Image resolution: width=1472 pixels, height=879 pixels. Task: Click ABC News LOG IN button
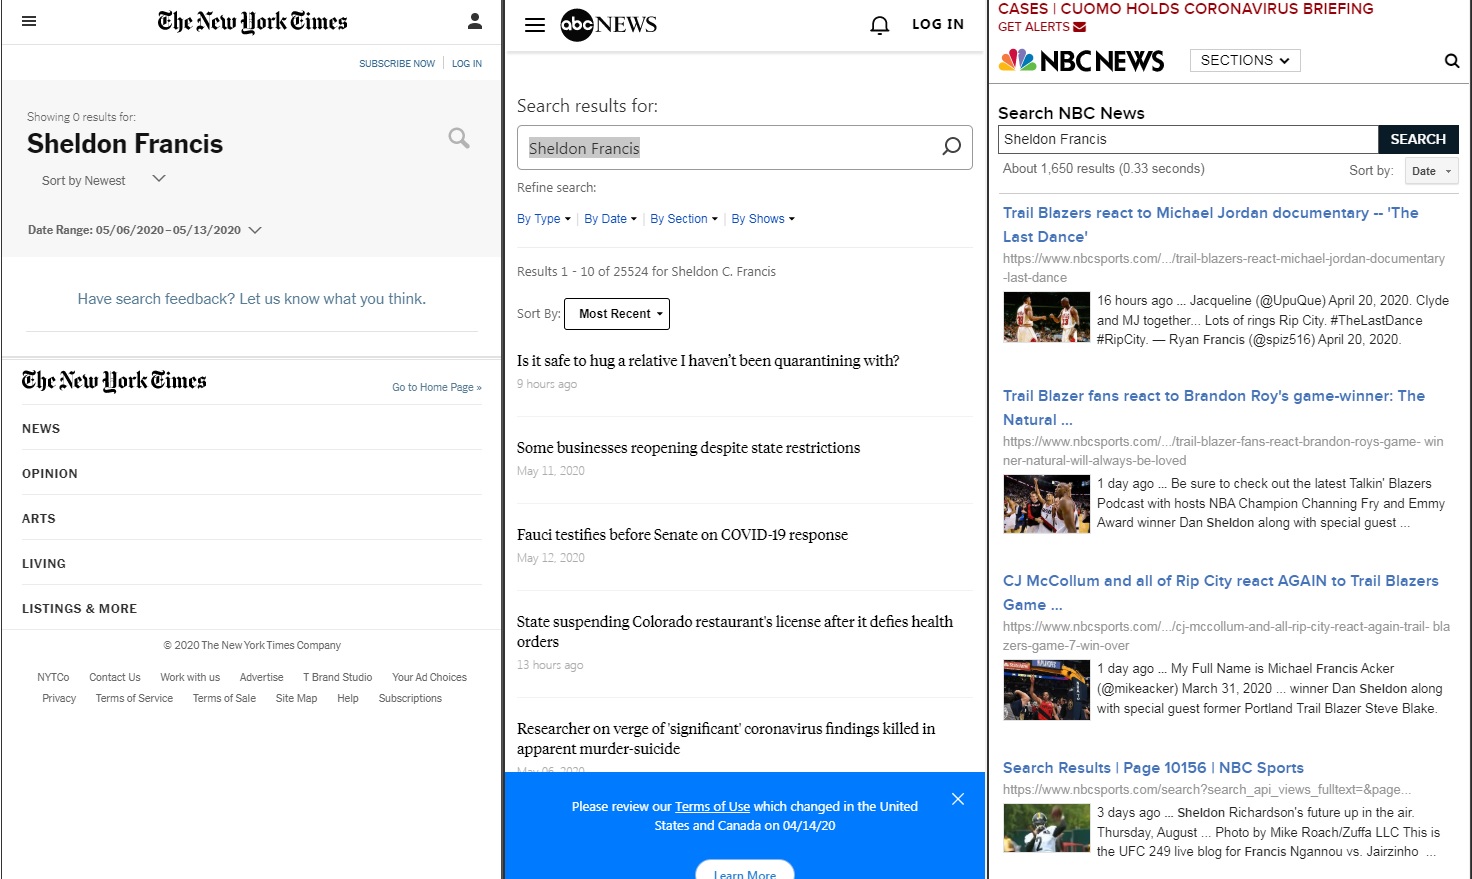pyautogui.click(x=938, y=24)
